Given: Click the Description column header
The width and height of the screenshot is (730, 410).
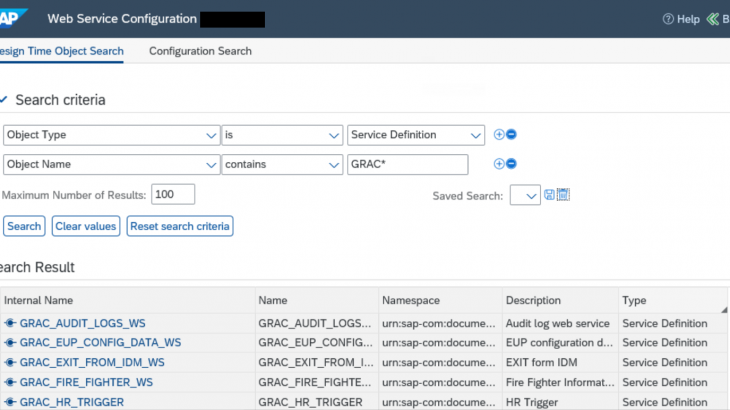Looking at the screenshot, I should coord(561,300).
